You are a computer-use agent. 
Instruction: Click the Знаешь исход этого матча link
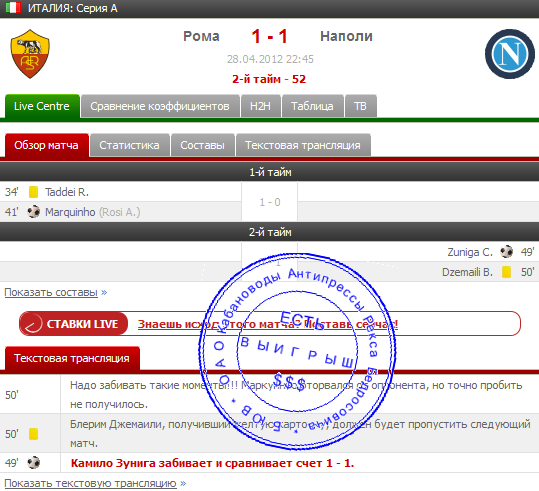pos(268,324)
